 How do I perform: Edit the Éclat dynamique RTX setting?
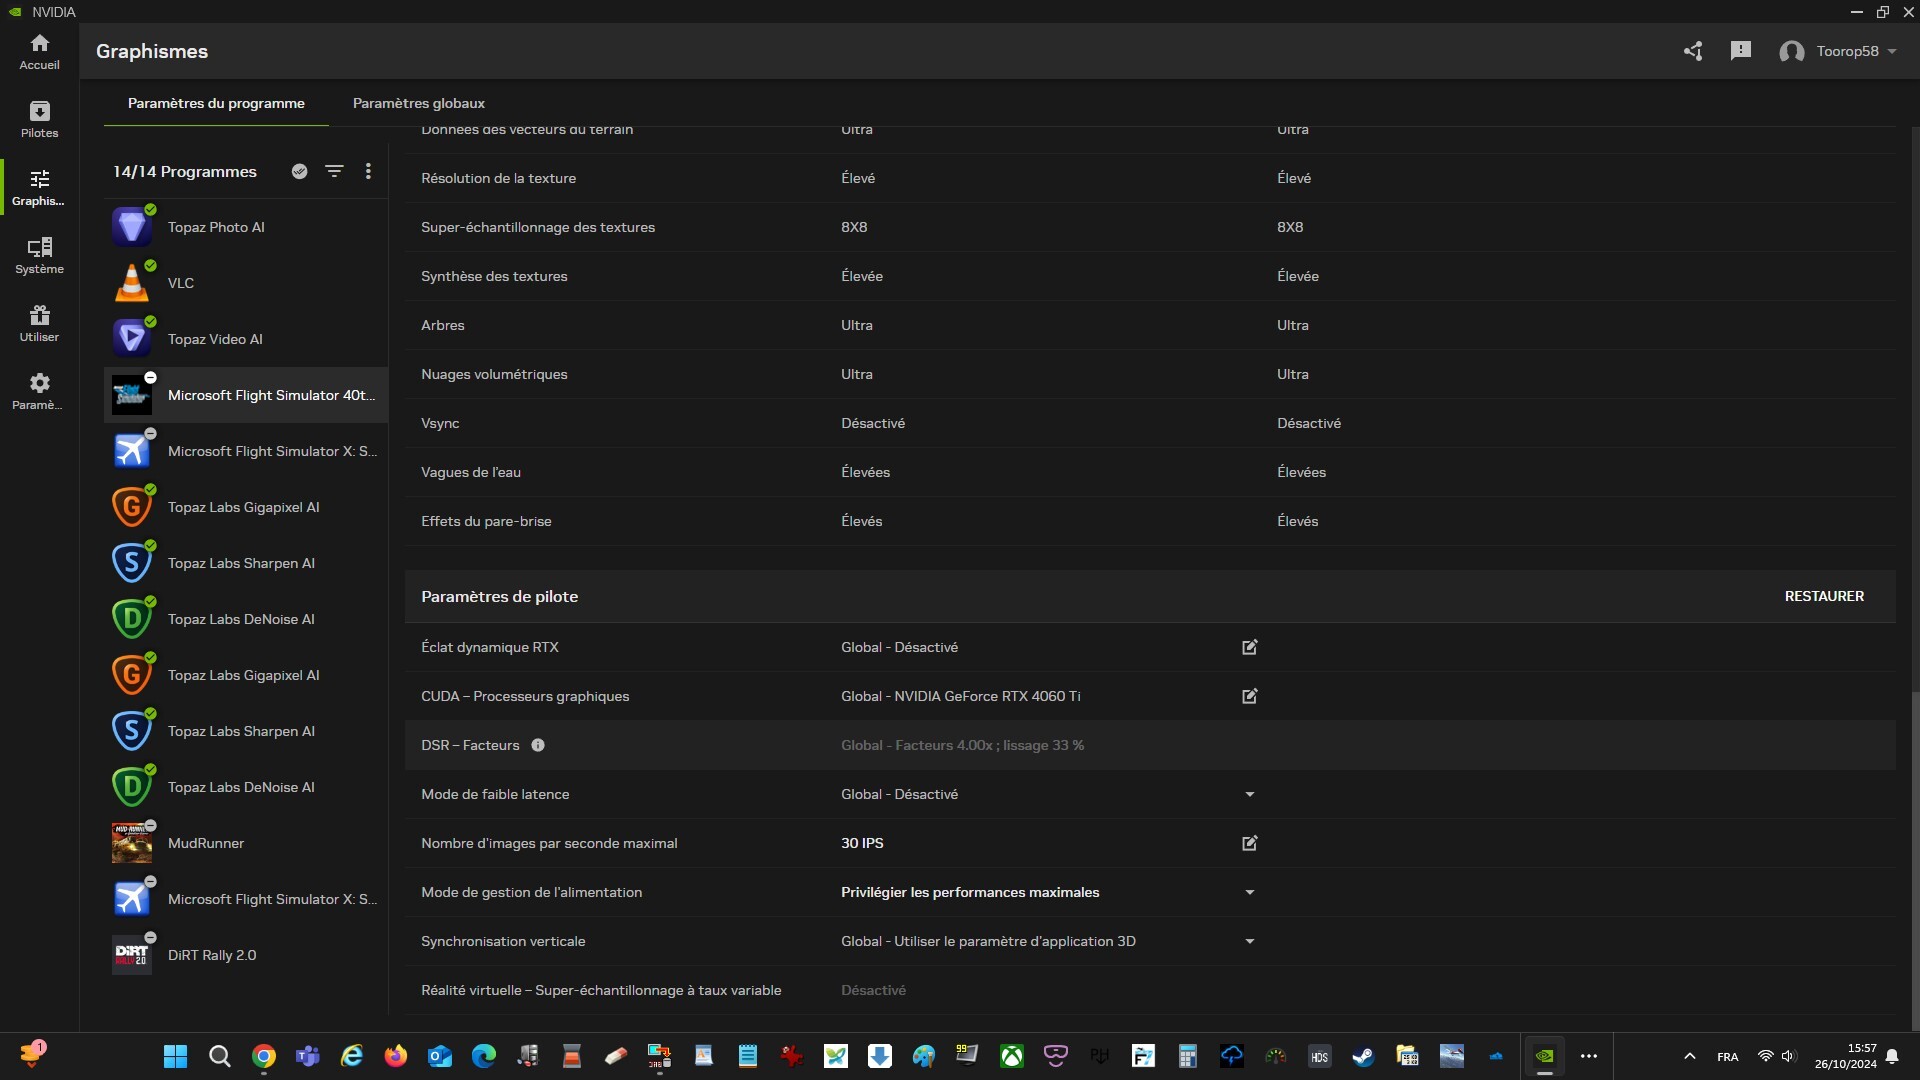pyautogui.click(x=1249, y=647)
